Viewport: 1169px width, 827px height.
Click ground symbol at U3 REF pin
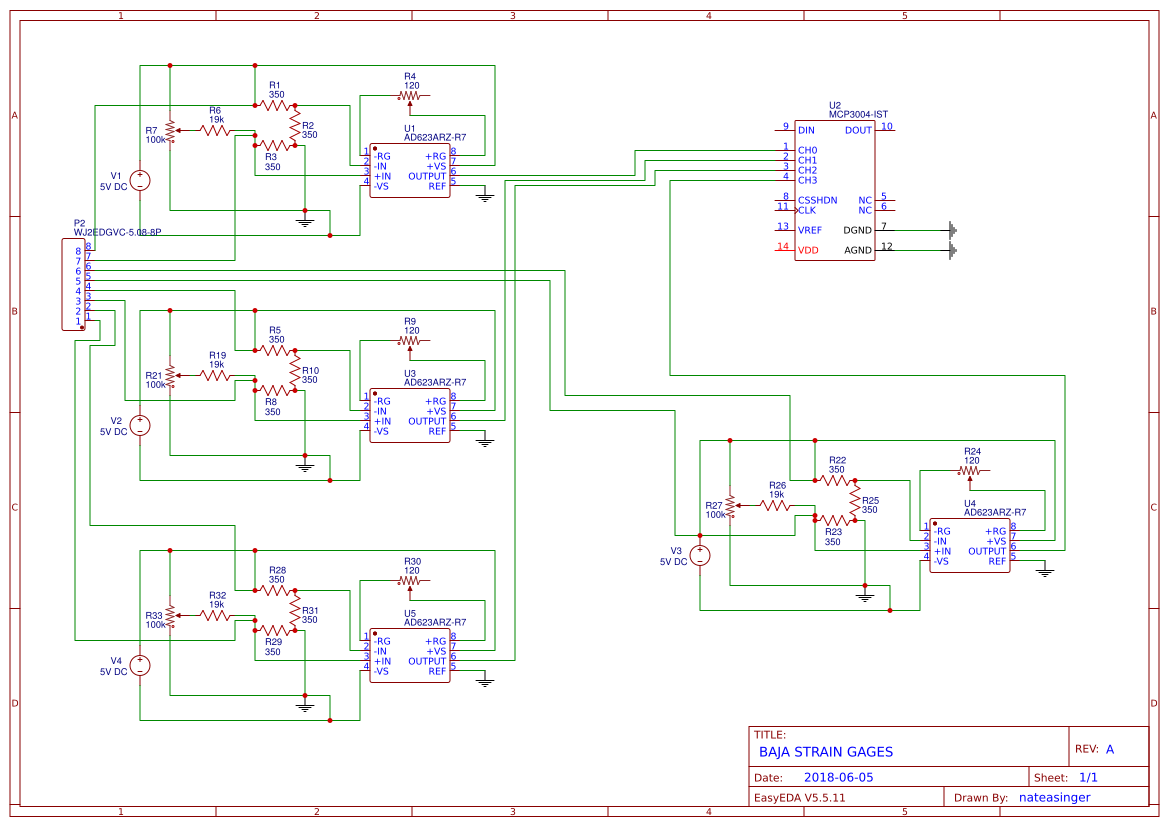click(x=485, y=442)
